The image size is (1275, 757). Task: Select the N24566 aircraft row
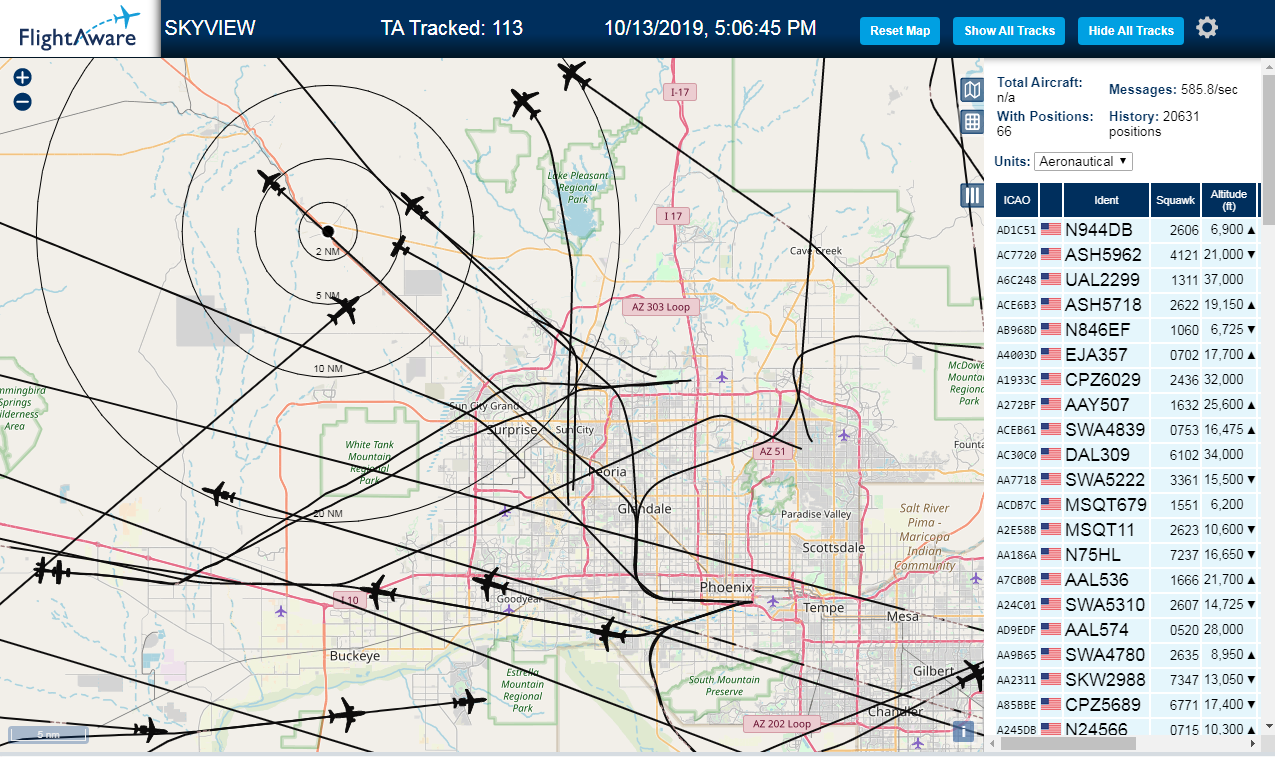(x=1127, y=729)
